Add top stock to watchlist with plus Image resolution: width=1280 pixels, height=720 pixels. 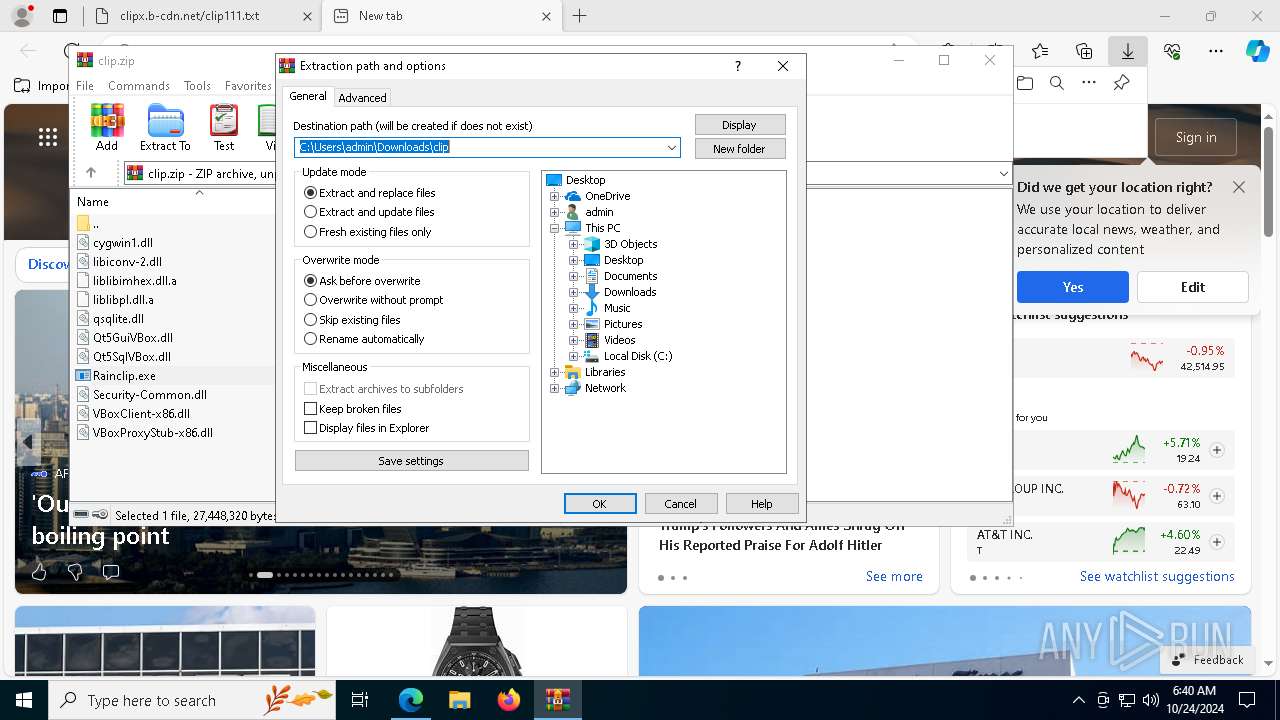(x=1217, y=450)
